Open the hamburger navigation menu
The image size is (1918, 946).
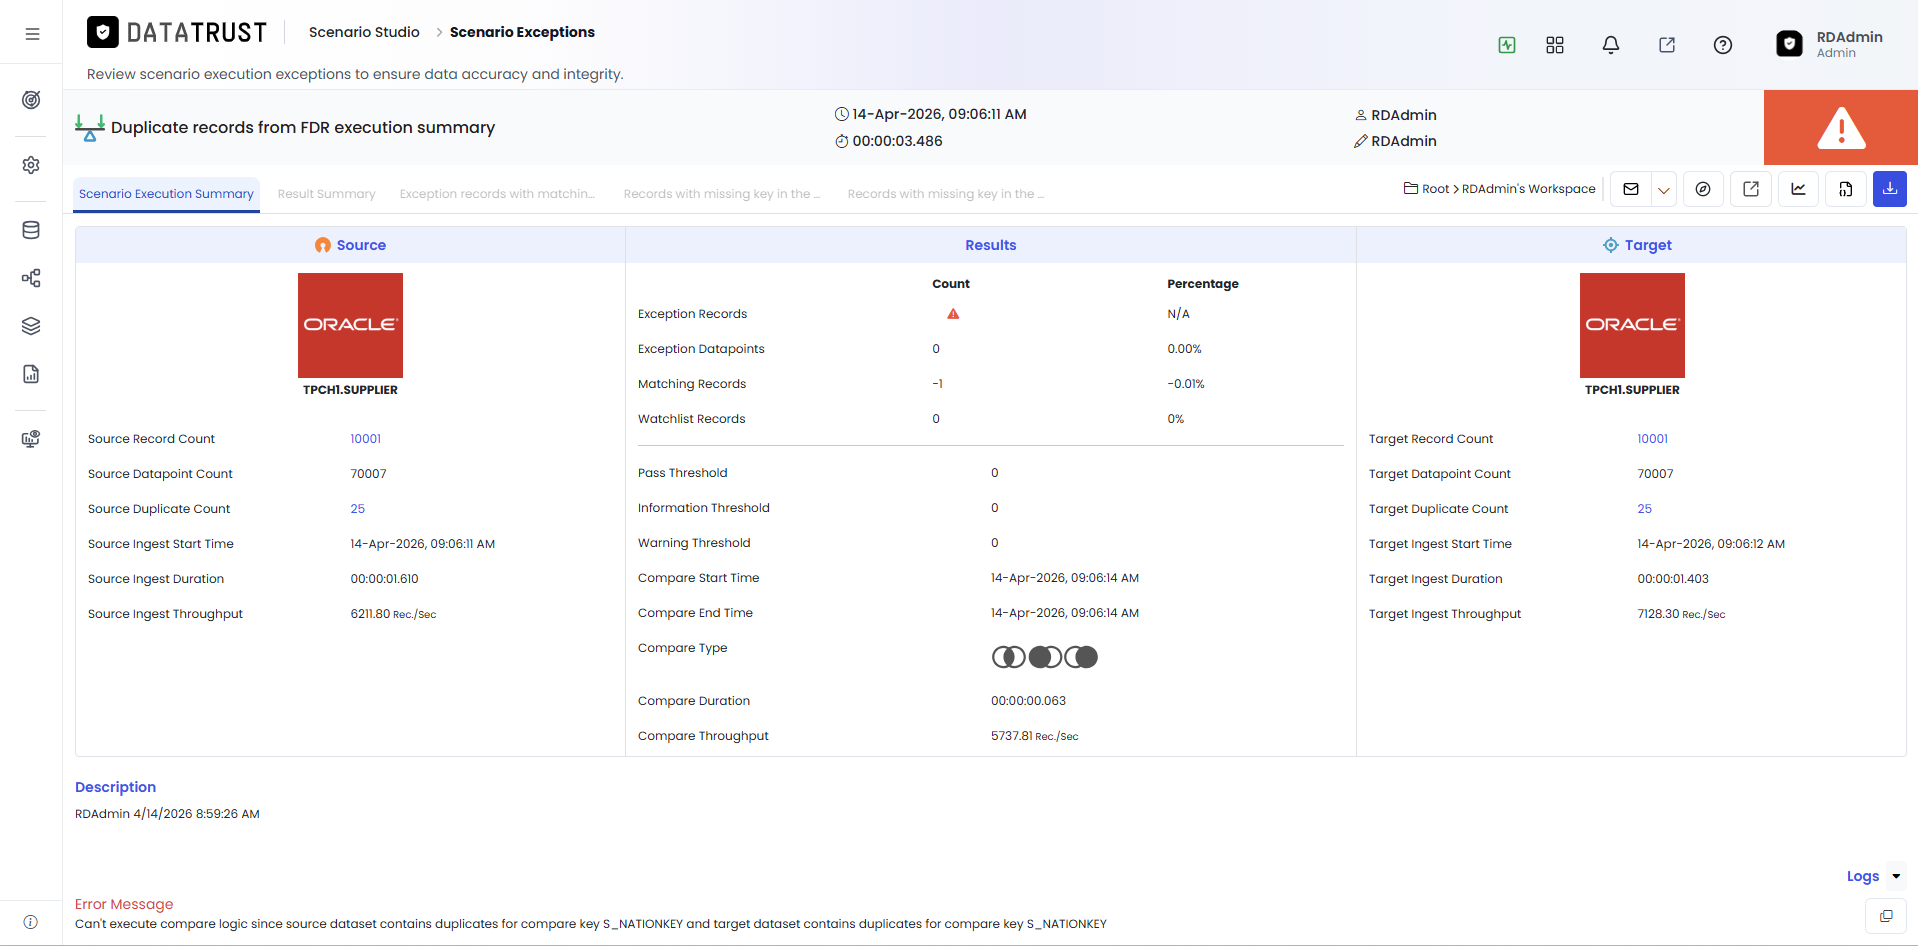coord(32,34)
